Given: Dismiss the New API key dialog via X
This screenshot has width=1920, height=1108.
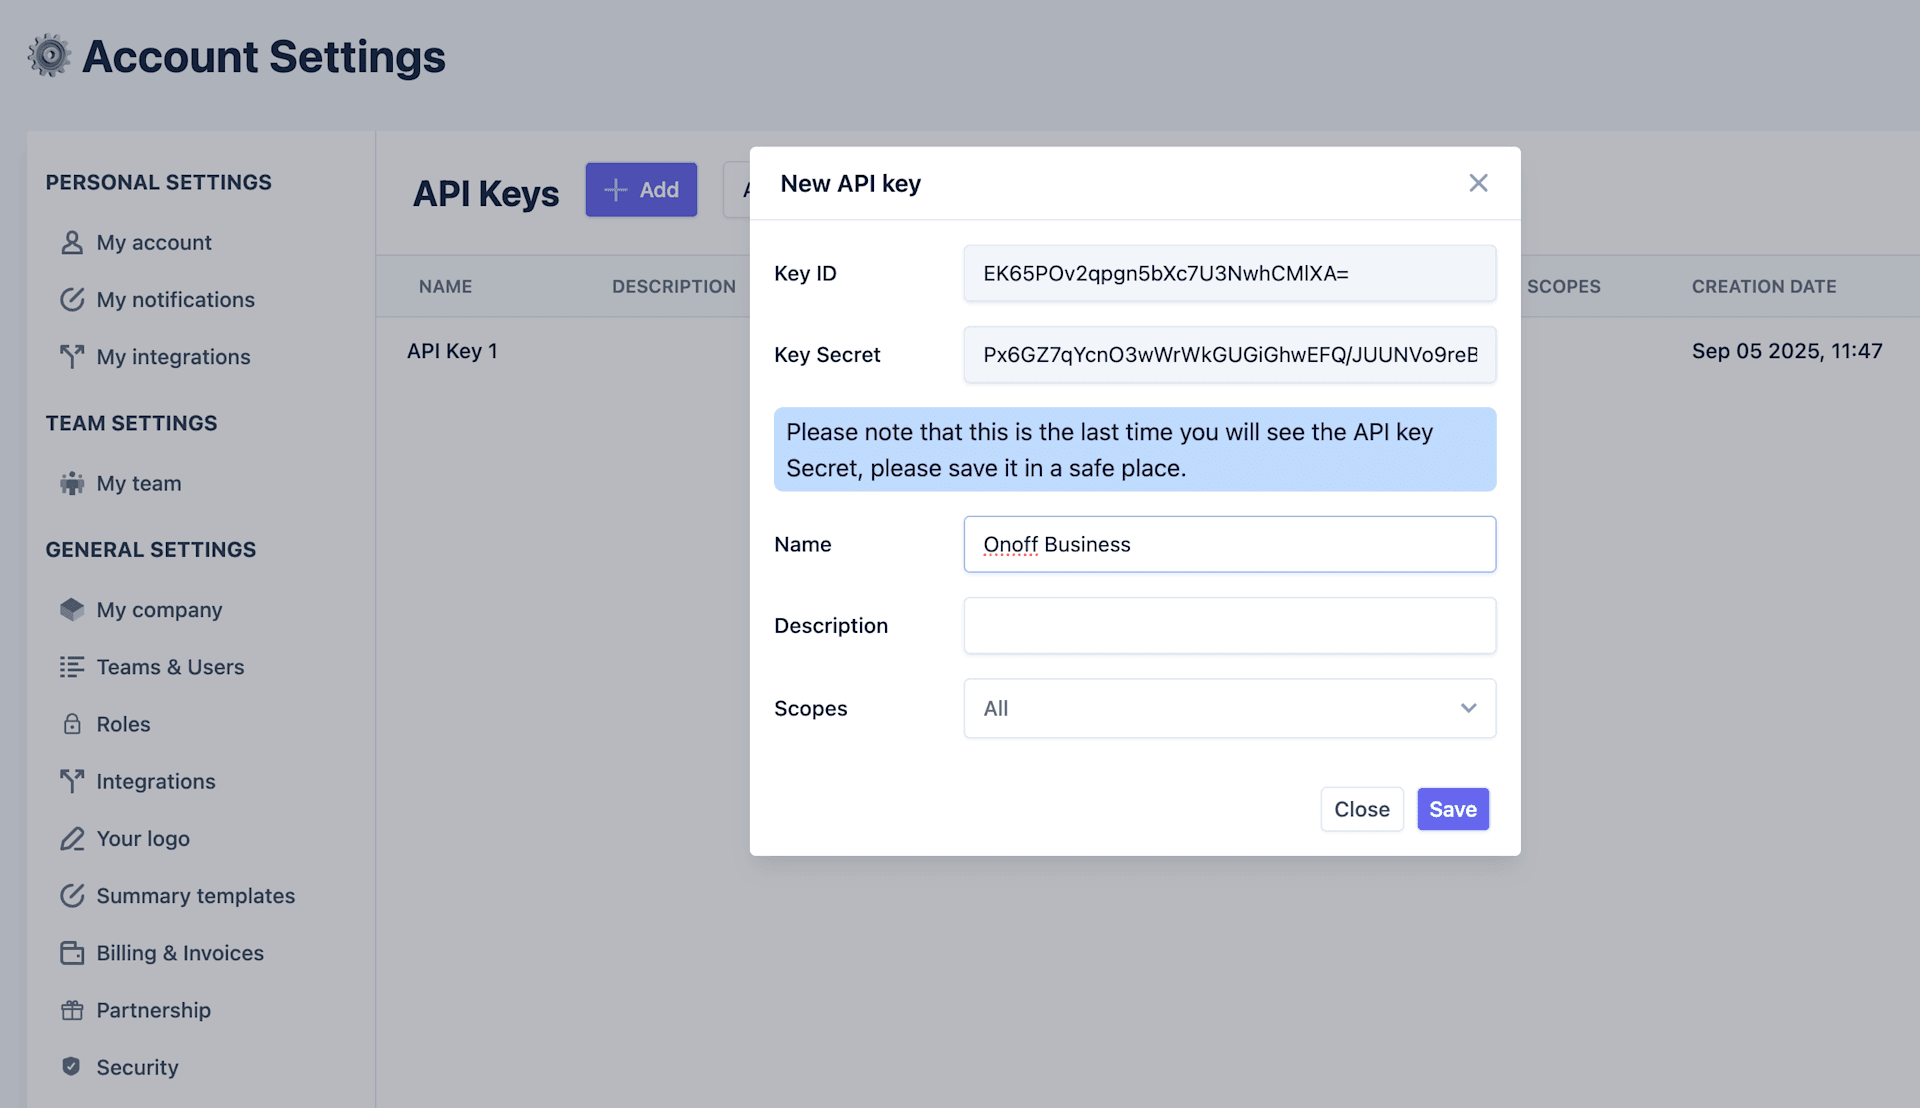Looking at the screenshot, I should [x=1478, y=183].
